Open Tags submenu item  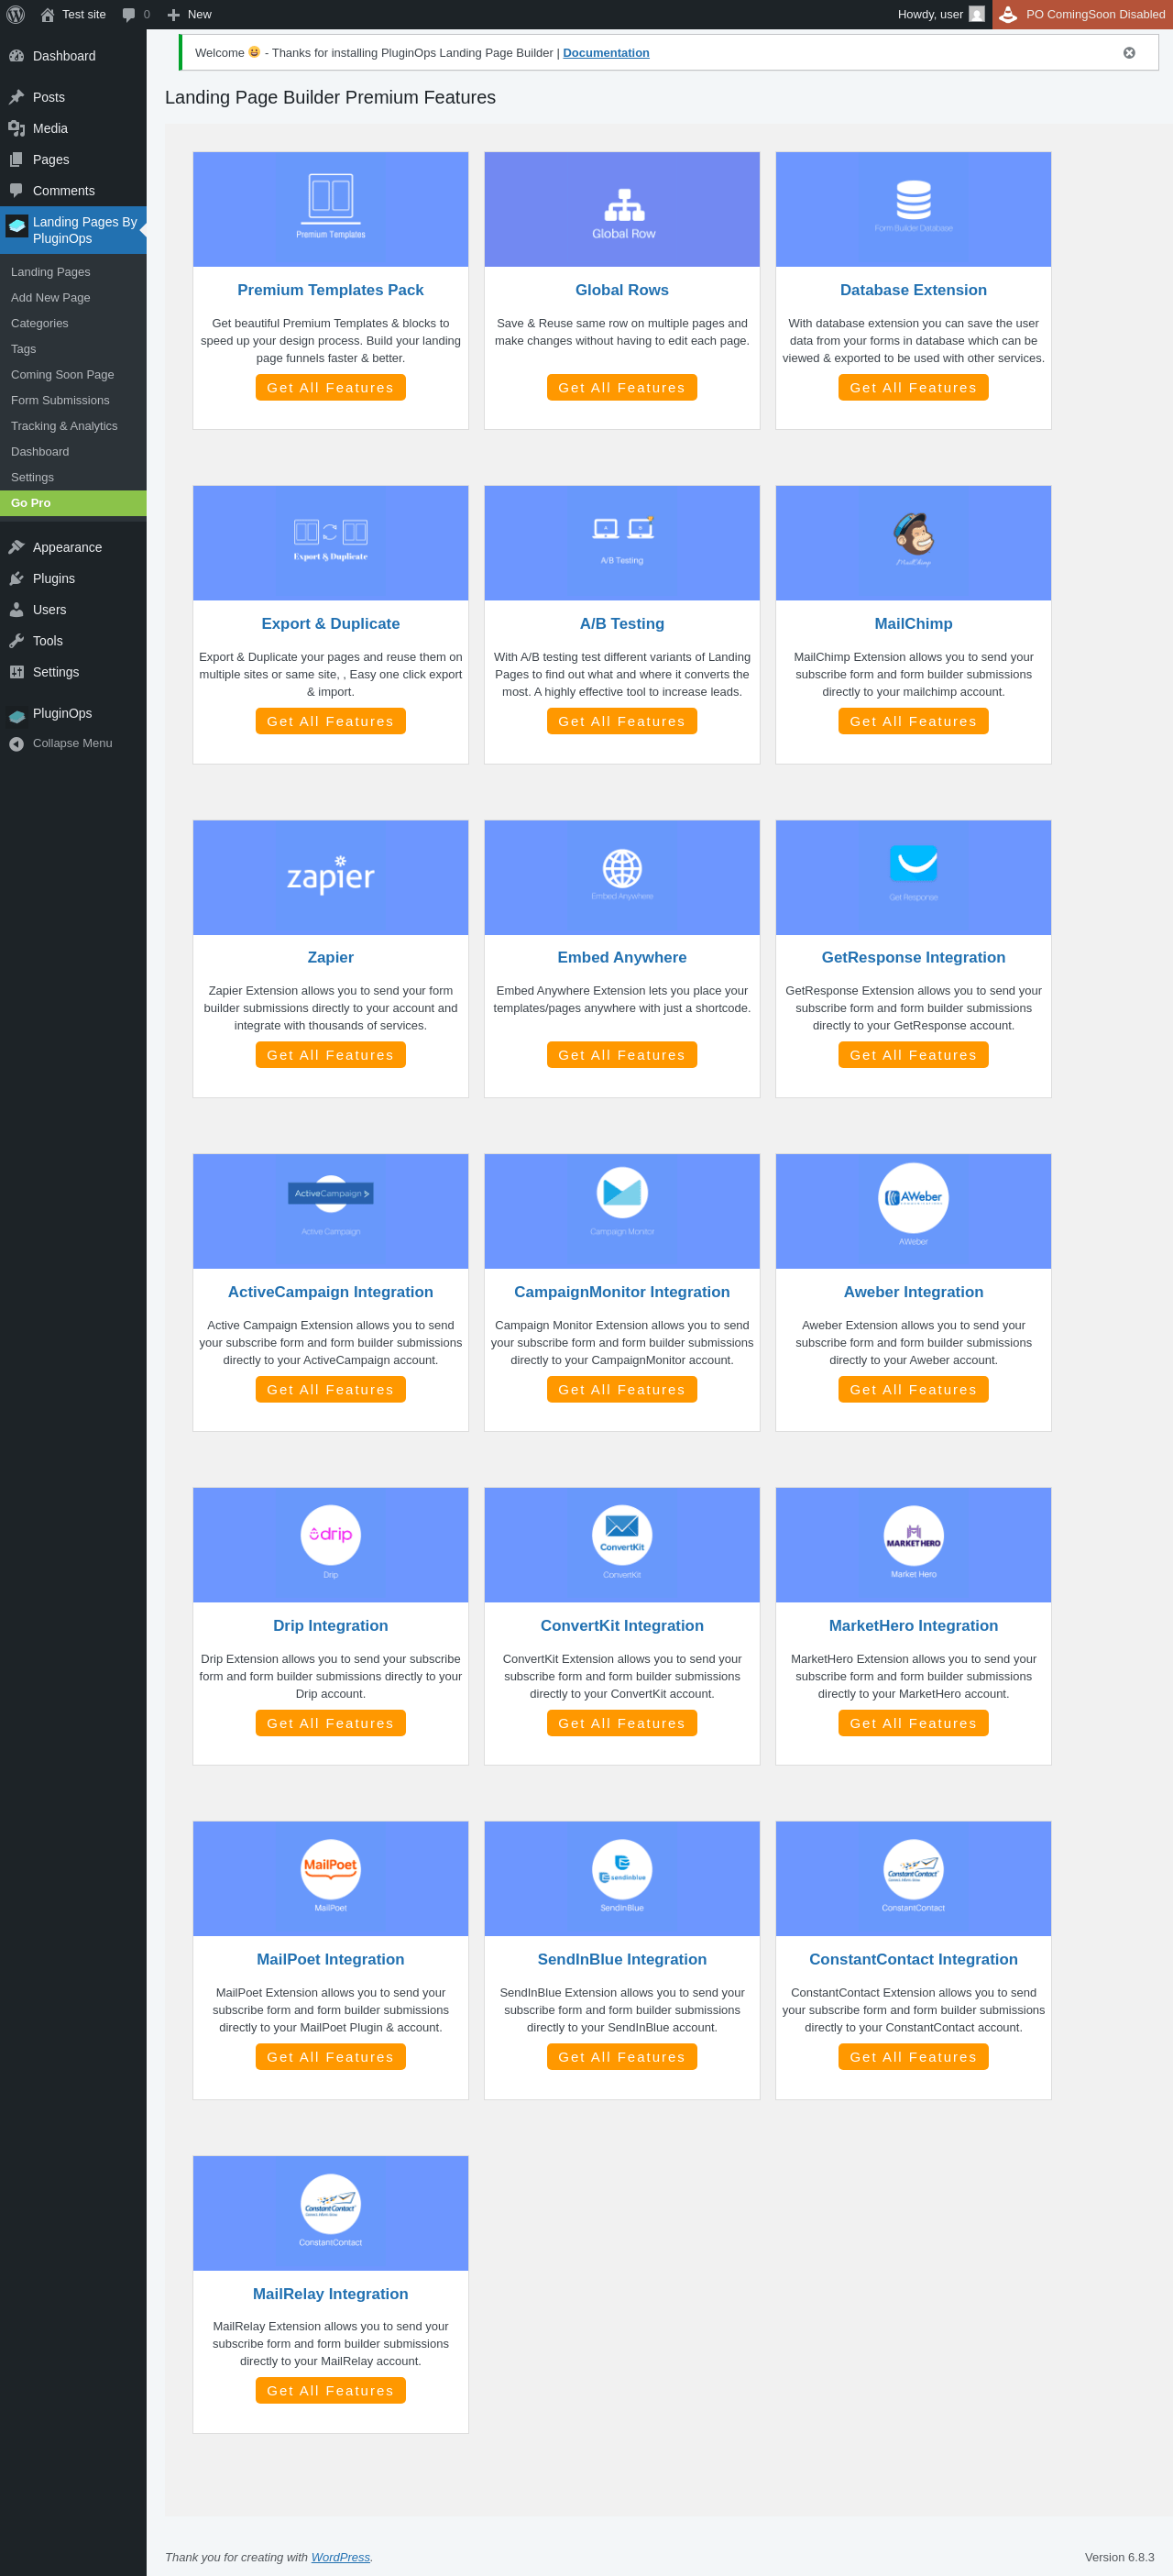(x=23, y=349)
